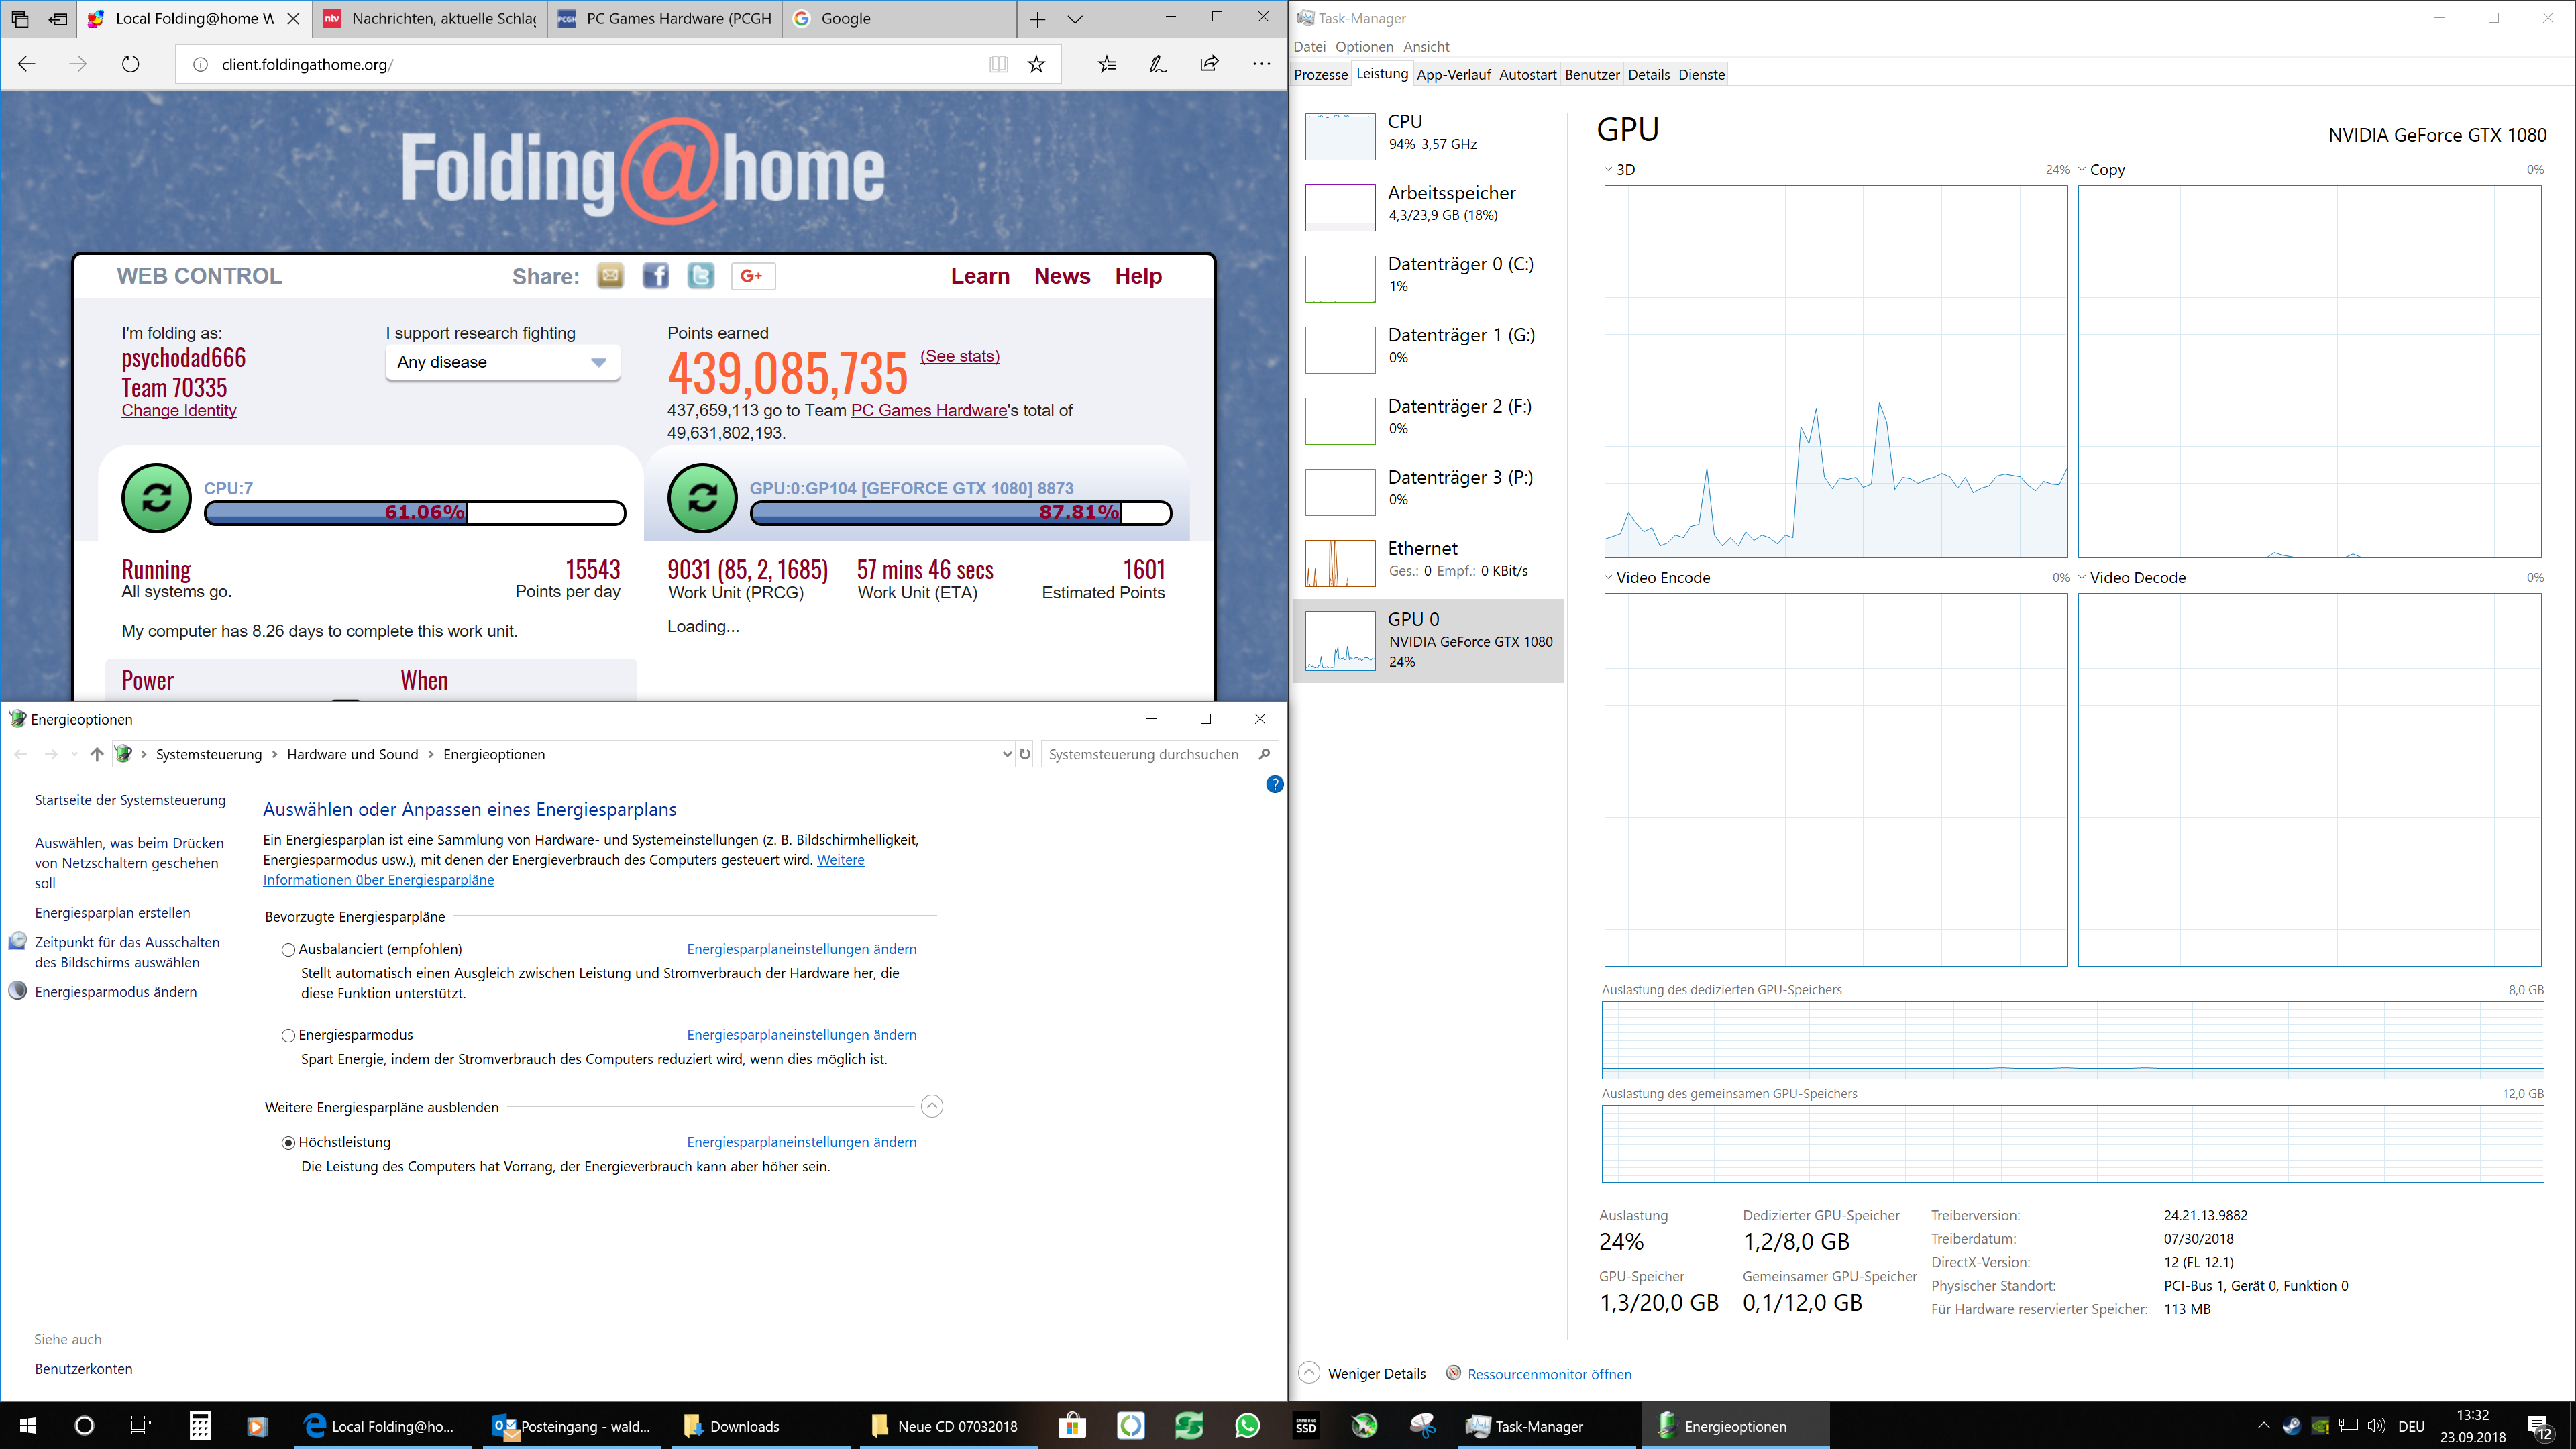Select Energiesparmodus power plan
The width and height of the screenshot is (2576, 1449).
click(x=288, y=1035)
